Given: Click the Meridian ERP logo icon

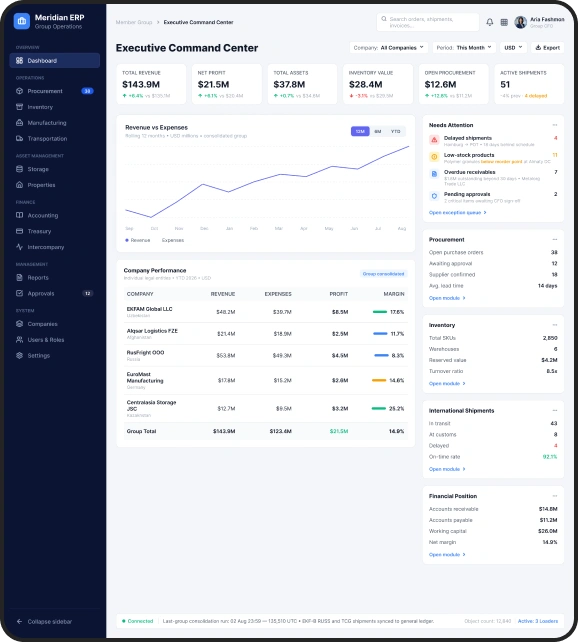Looking at the screenshot, I should (22, 21).
